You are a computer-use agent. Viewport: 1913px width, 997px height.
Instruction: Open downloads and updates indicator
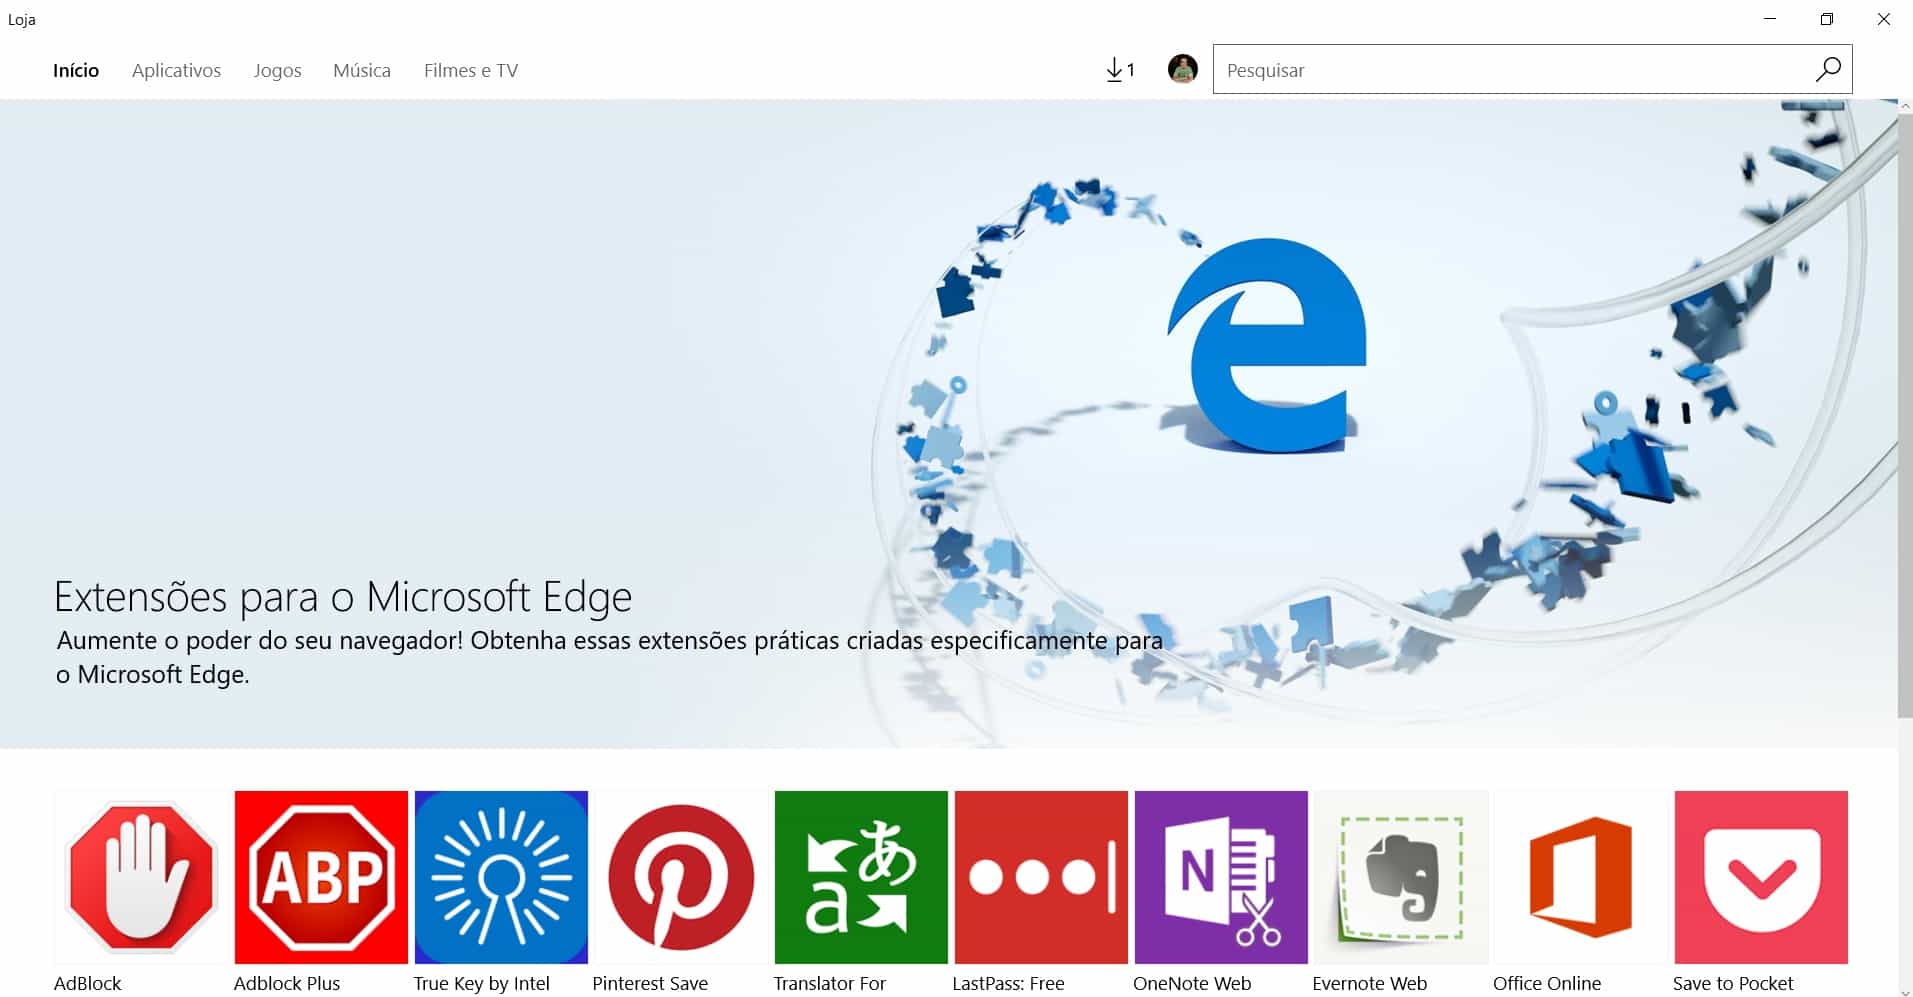point(1120,70)
